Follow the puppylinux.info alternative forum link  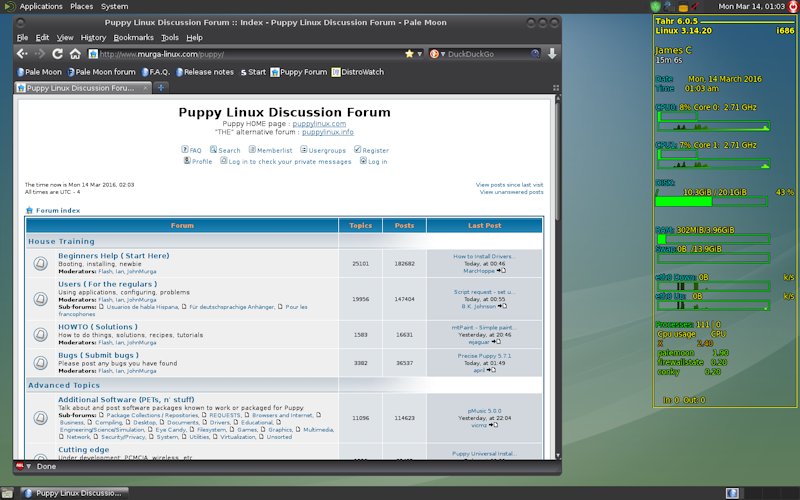(x=328, y=132)
